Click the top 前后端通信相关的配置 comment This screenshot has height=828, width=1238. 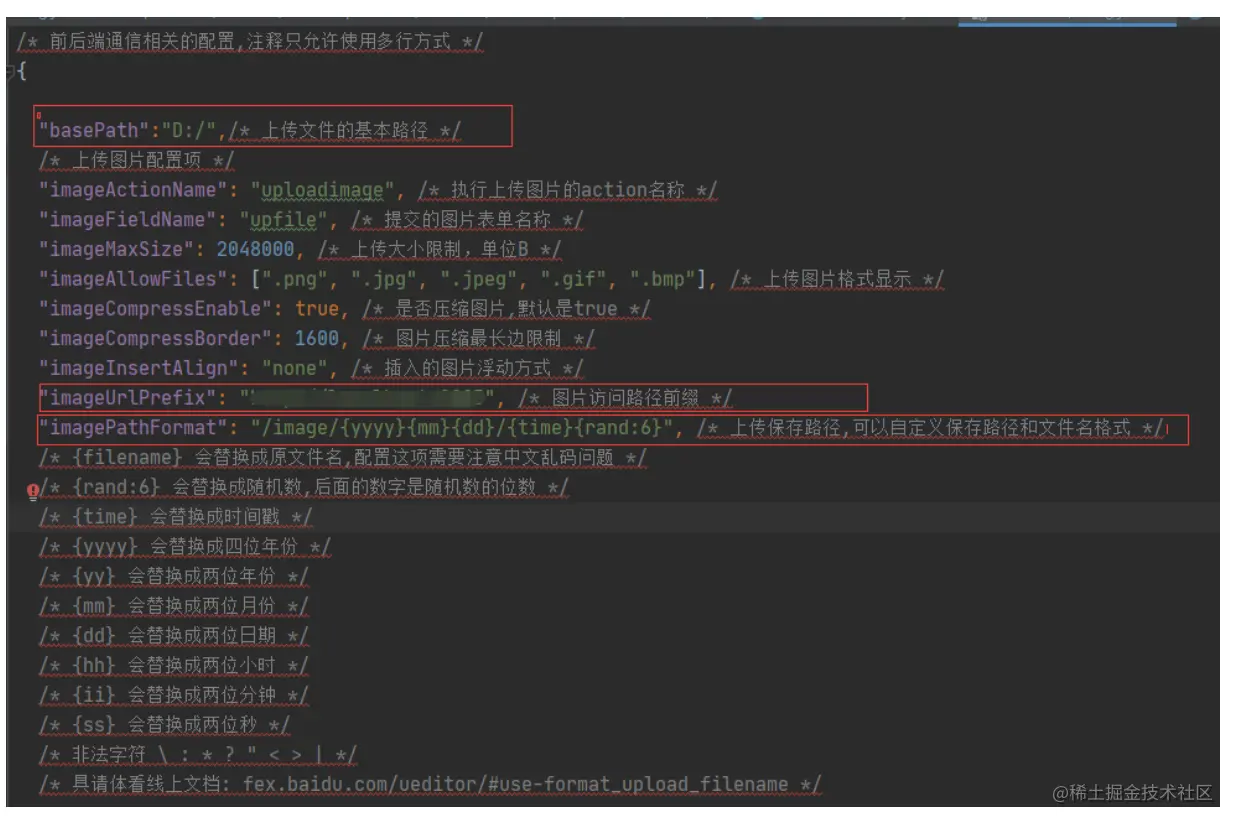point(251,42)
